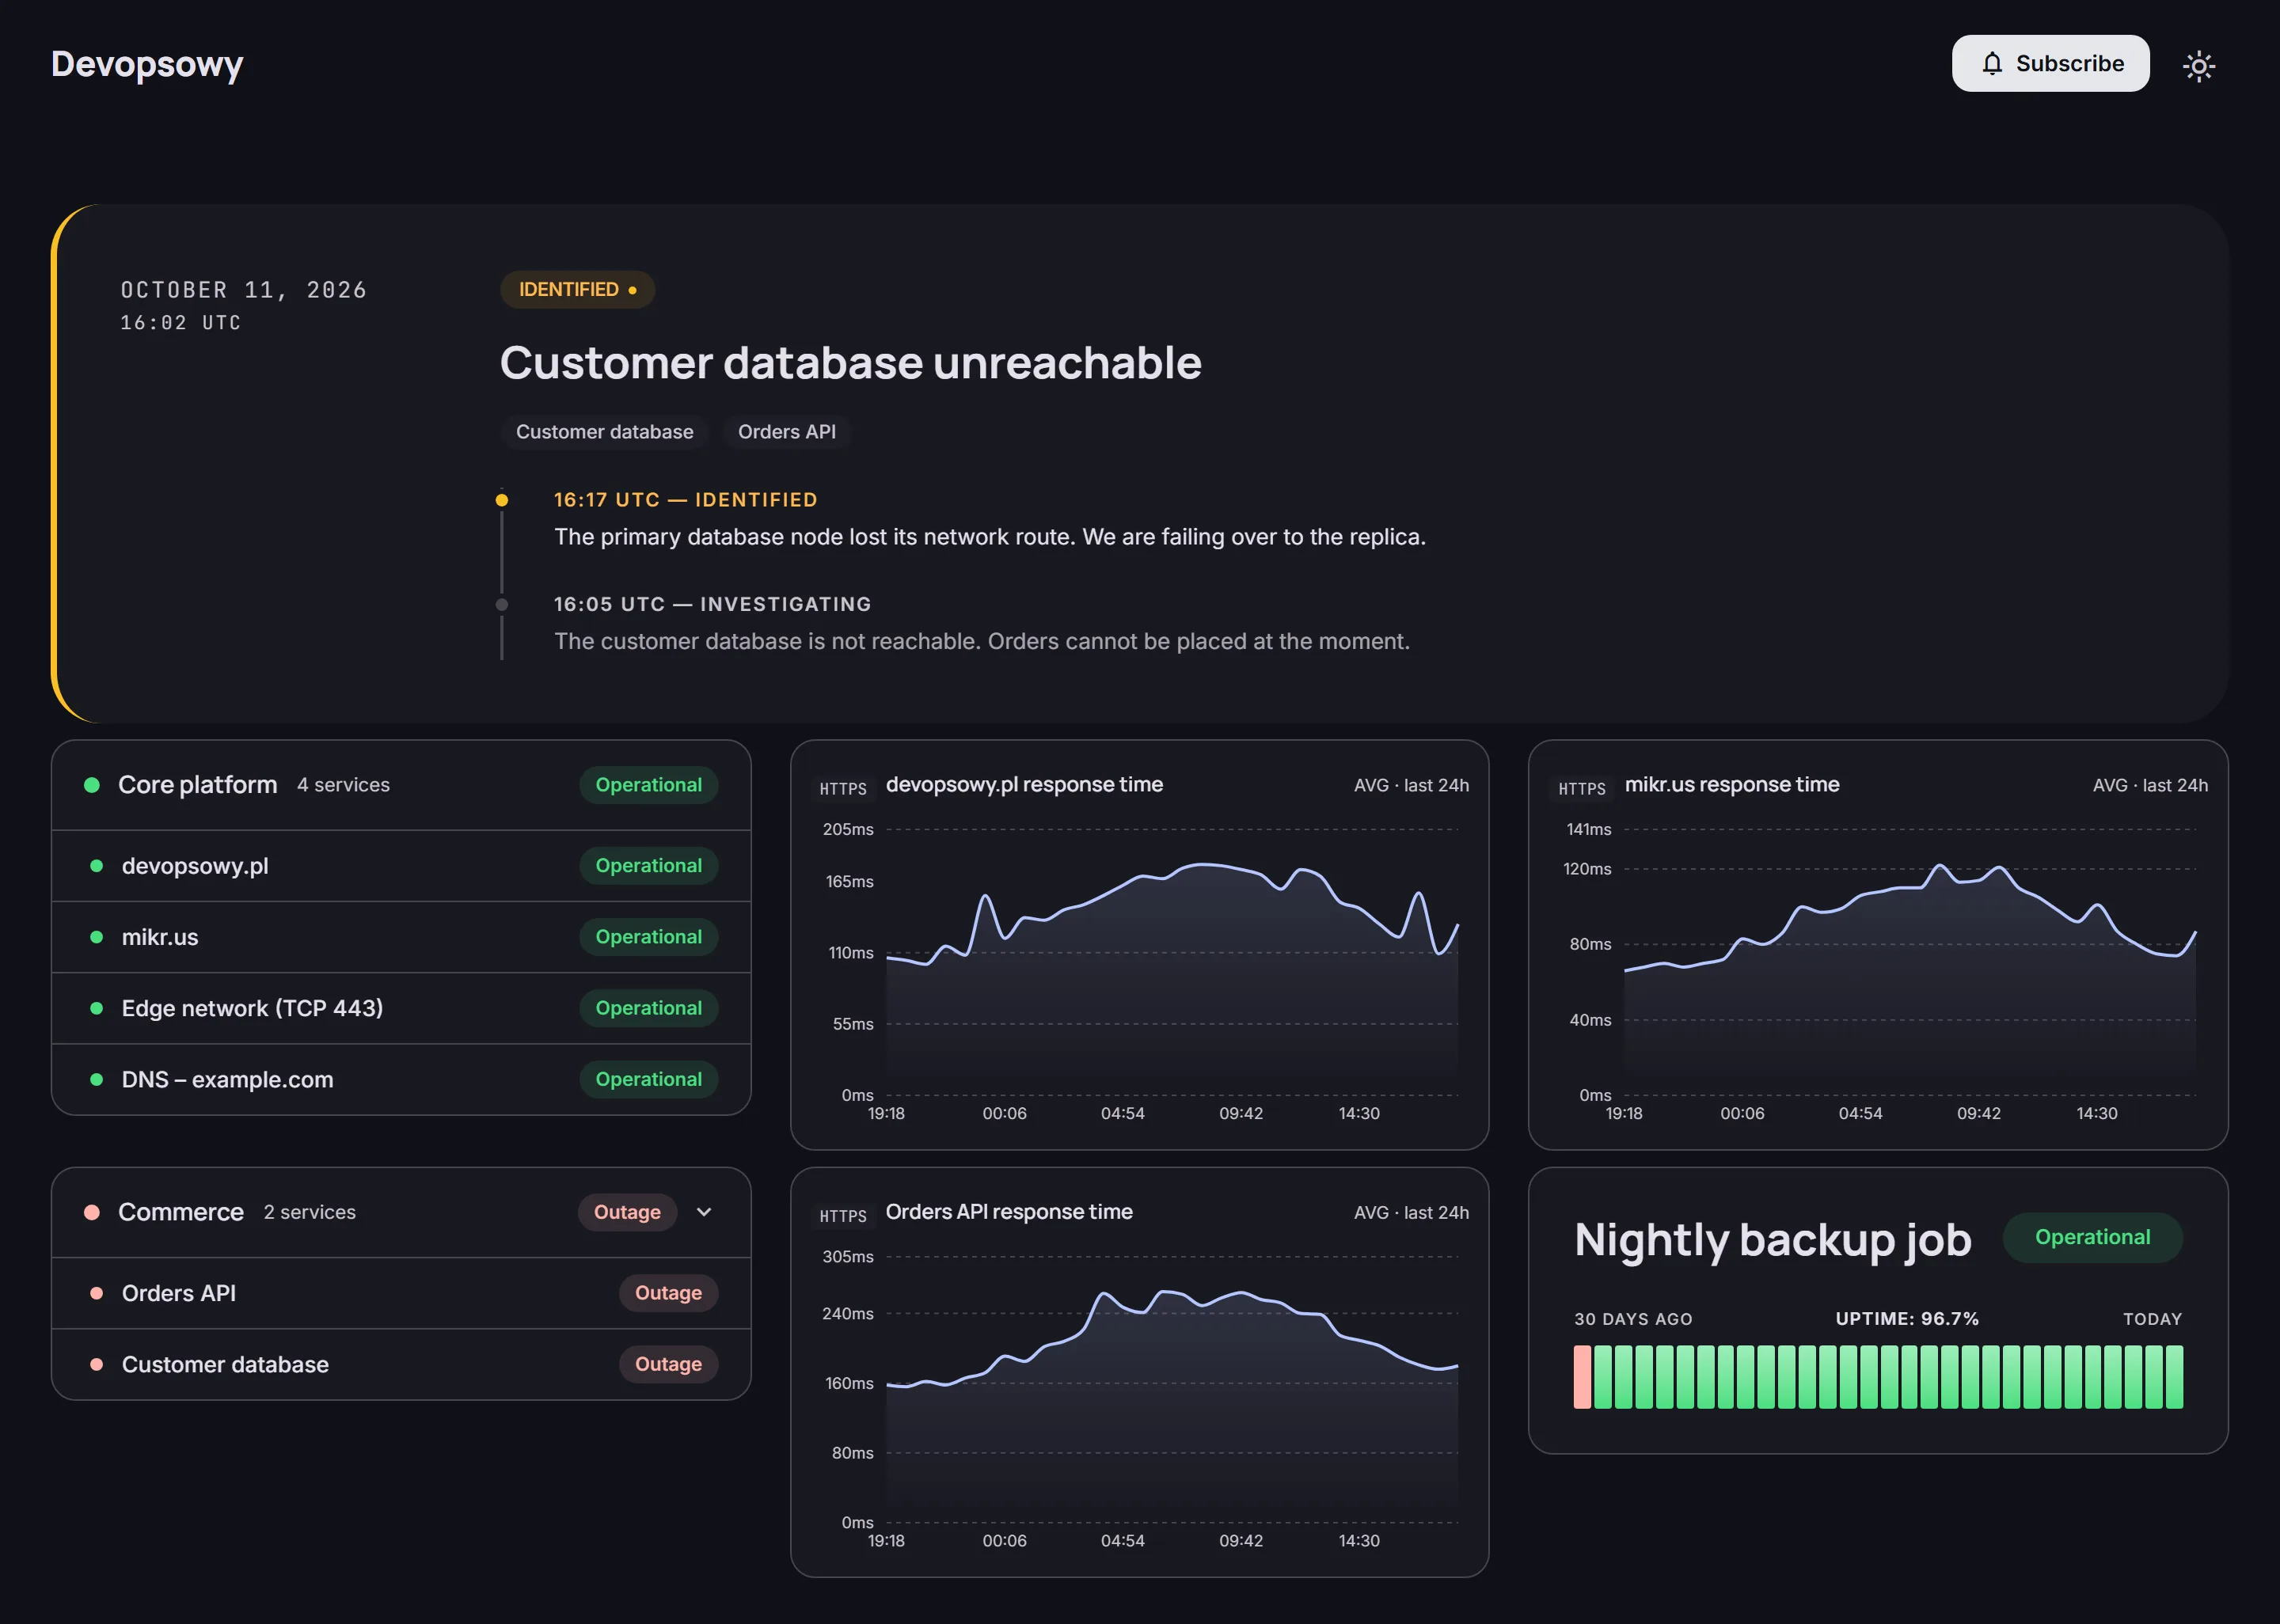
Task: Click the Nightly backup job title
Action: point(1772,1240)
